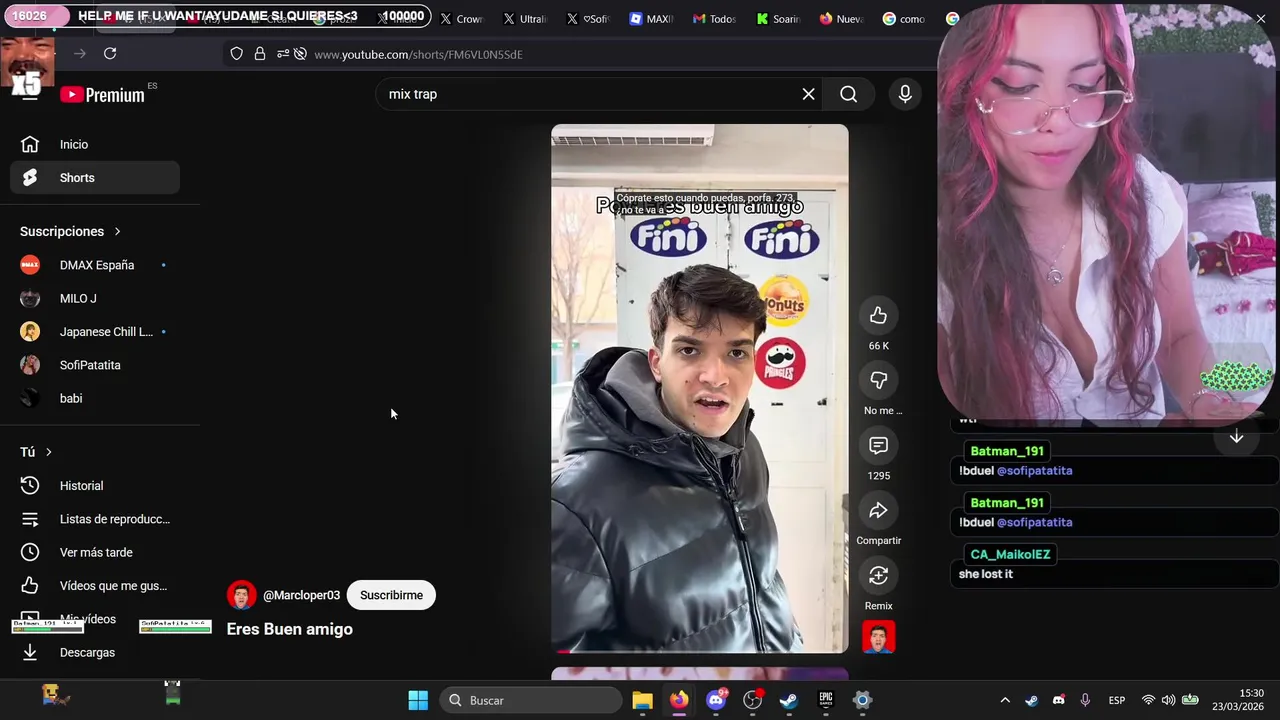Clear the search box with X
This screenshot has width=1280, height=720.
tap(808, 94)
